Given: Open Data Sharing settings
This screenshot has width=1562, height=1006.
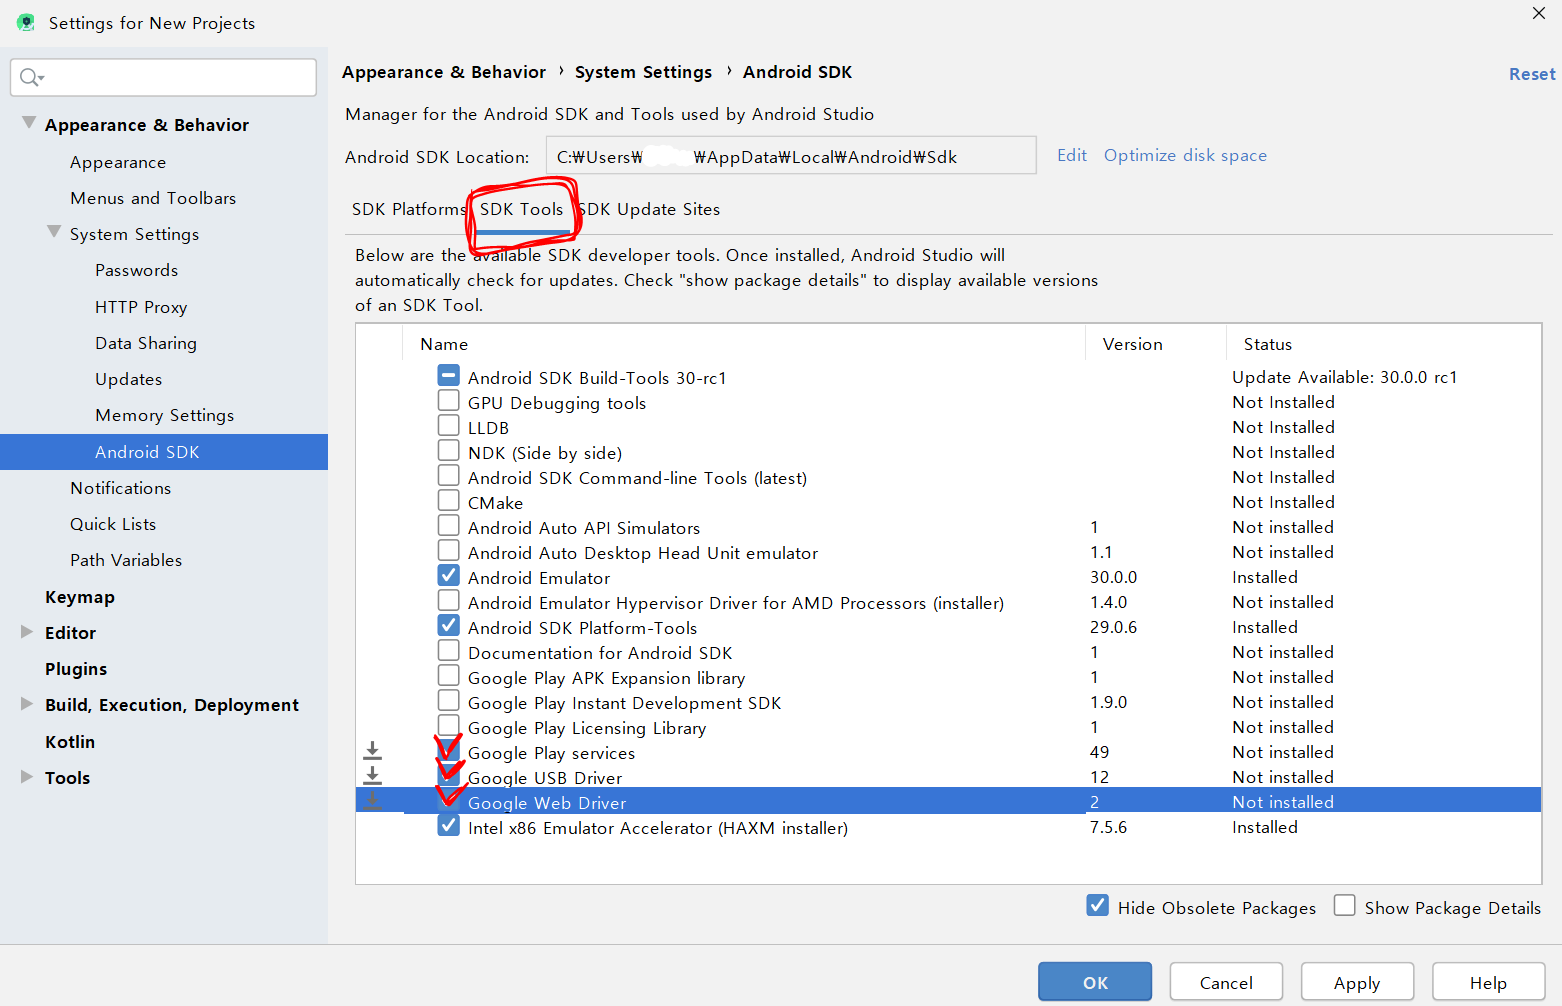Looking at the screenshot, I should tap(146, 343).
